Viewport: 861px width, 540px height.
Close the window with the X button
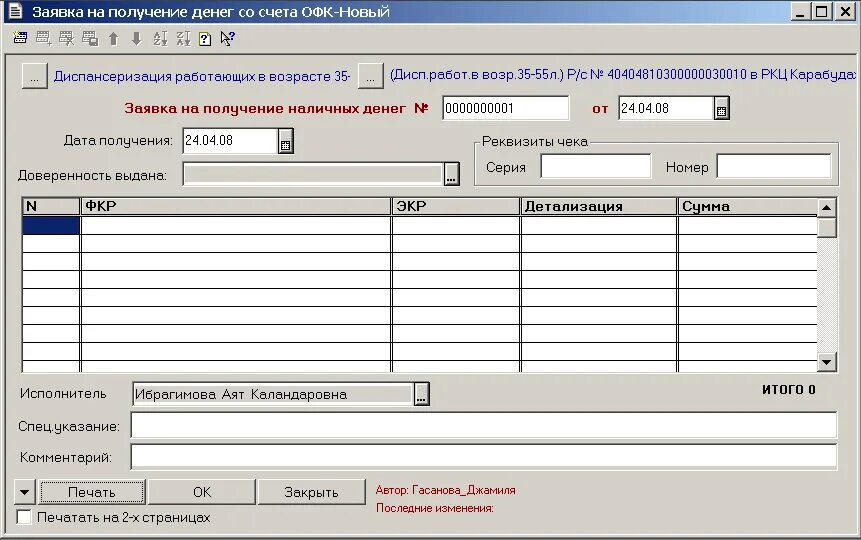(846, 12)
